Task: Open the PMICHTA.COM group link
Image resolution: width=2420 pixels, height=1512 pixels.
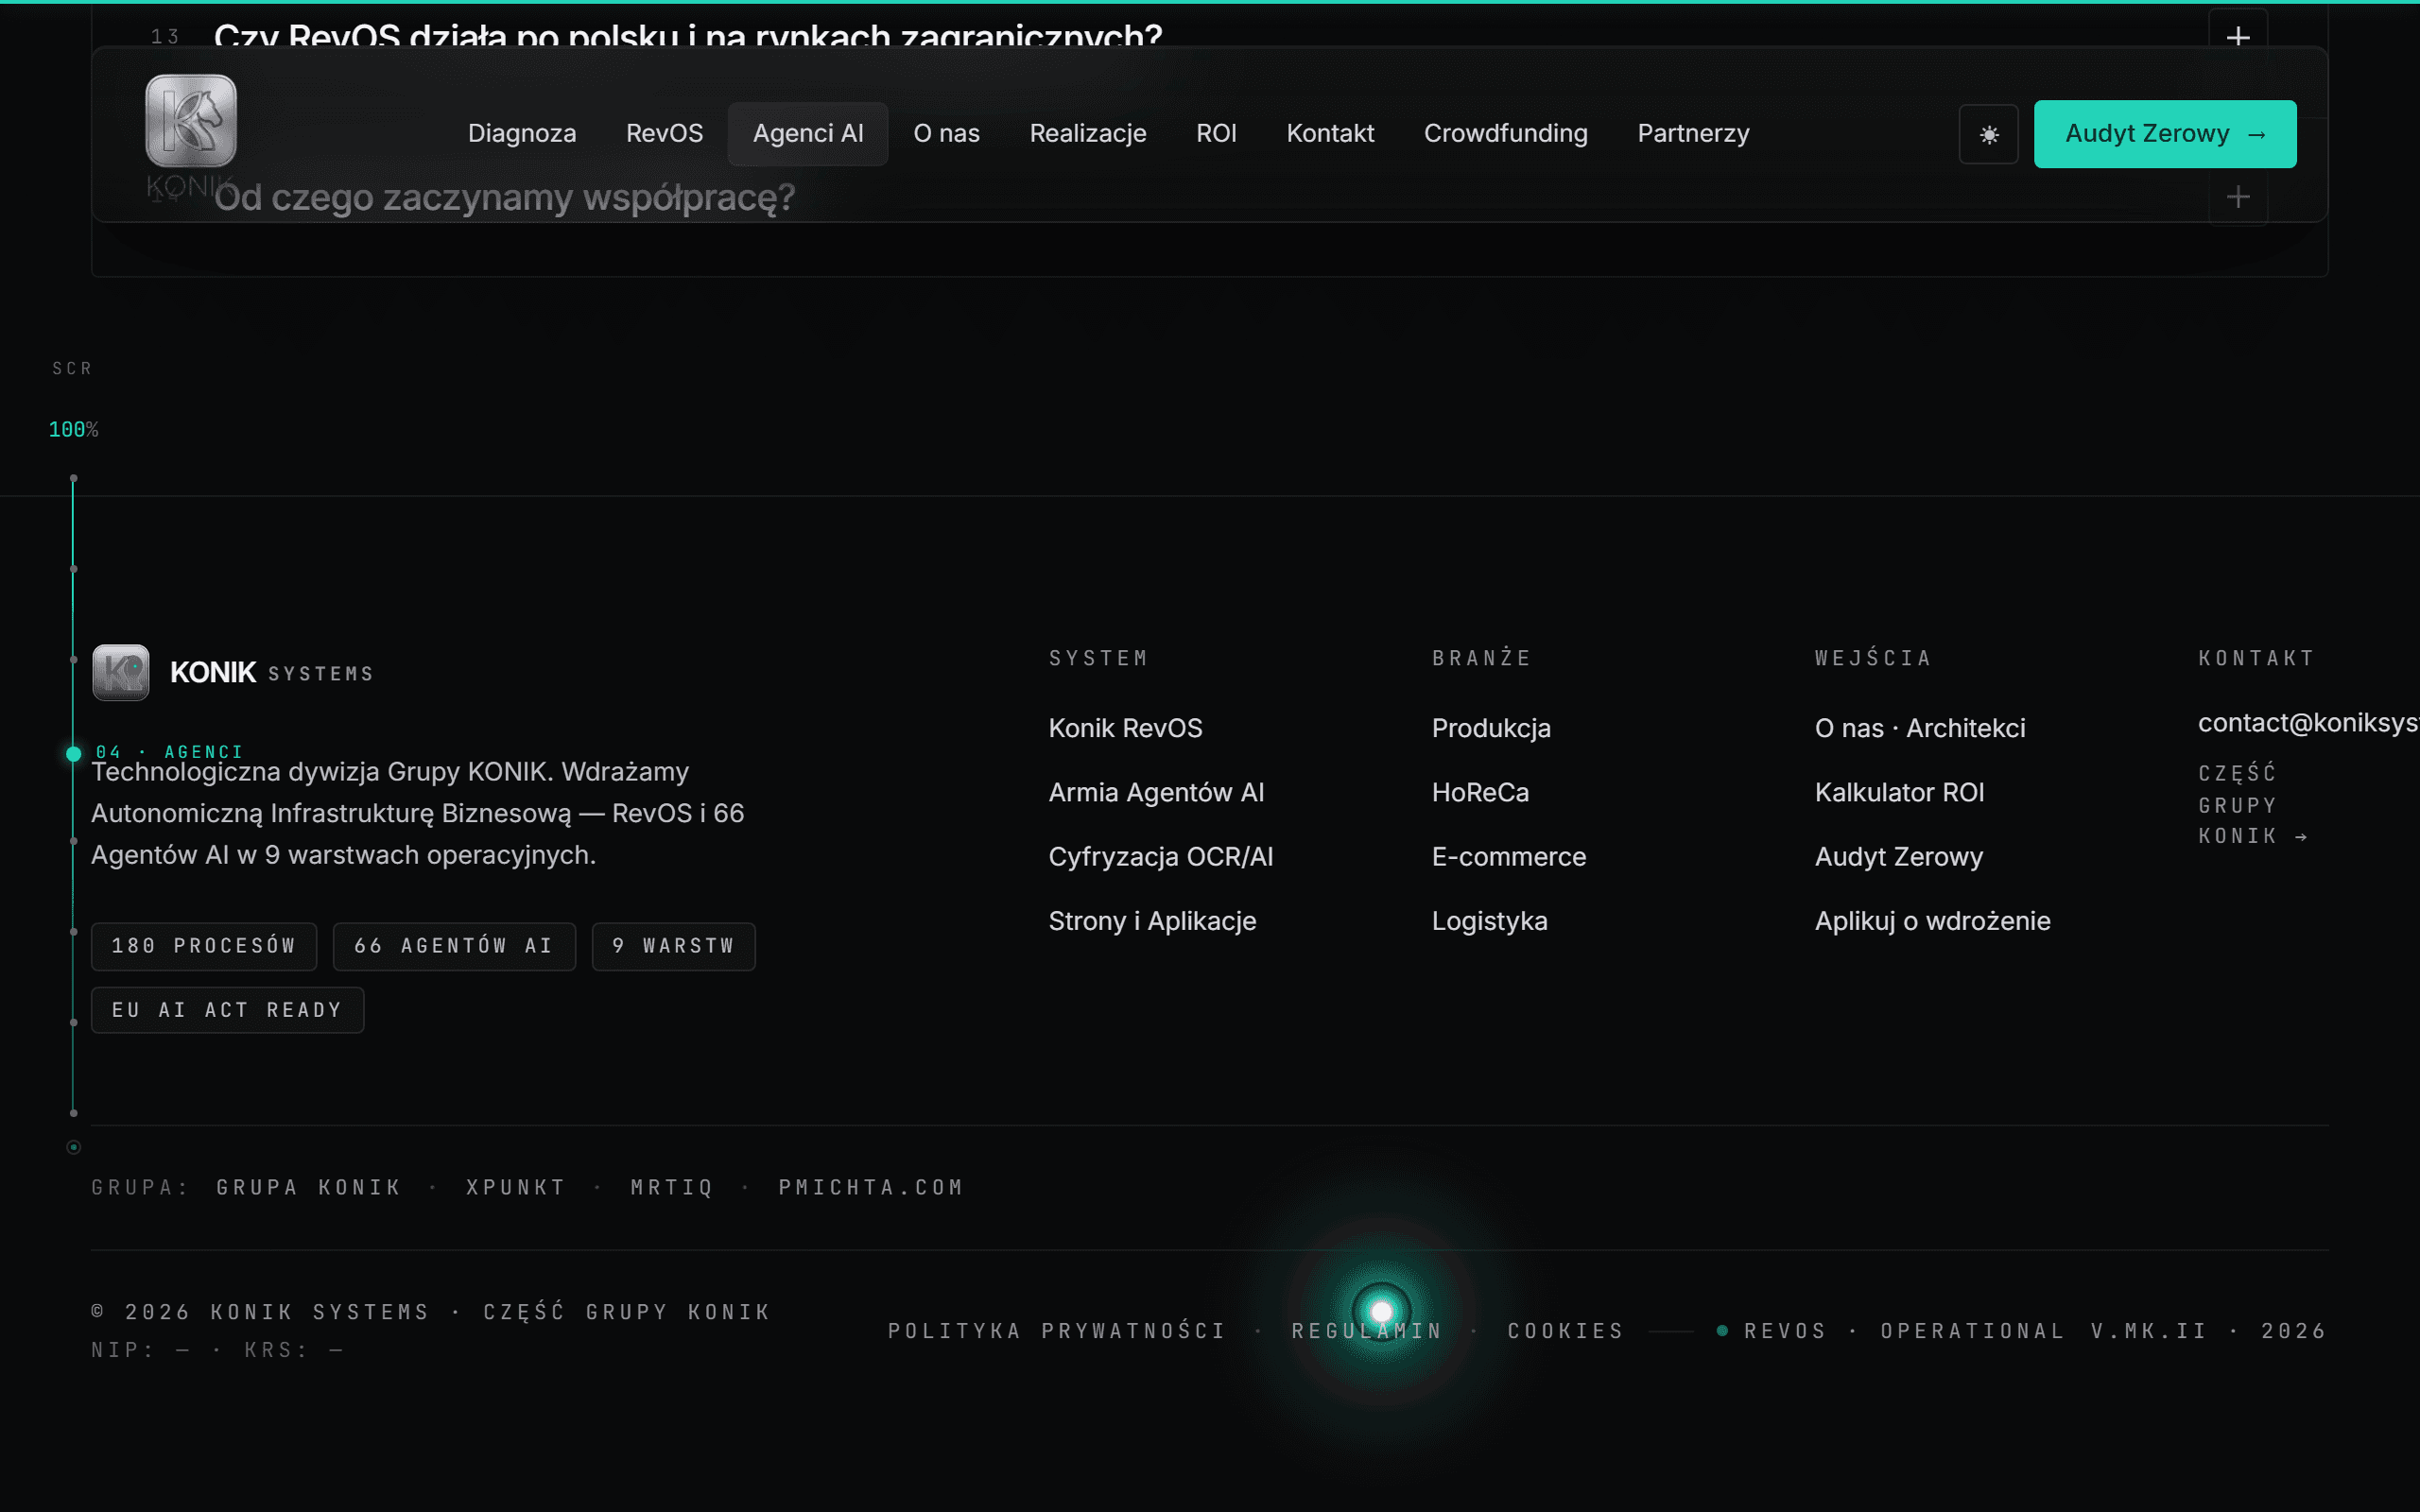Action: [x=870, y=1187]
